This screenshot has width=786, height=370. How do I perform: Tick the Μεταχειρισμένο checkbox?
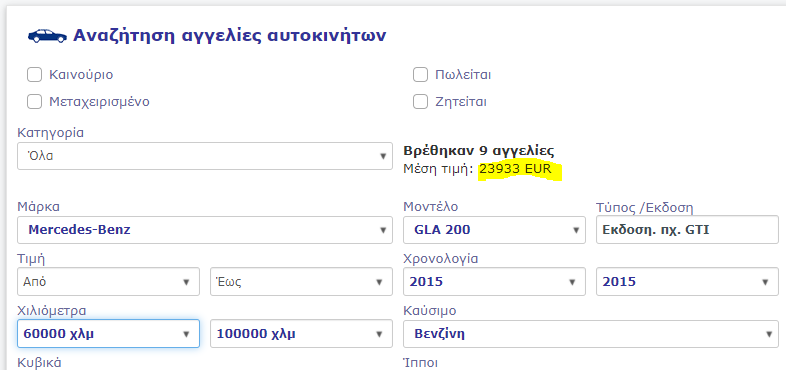[x=34, y=102]
